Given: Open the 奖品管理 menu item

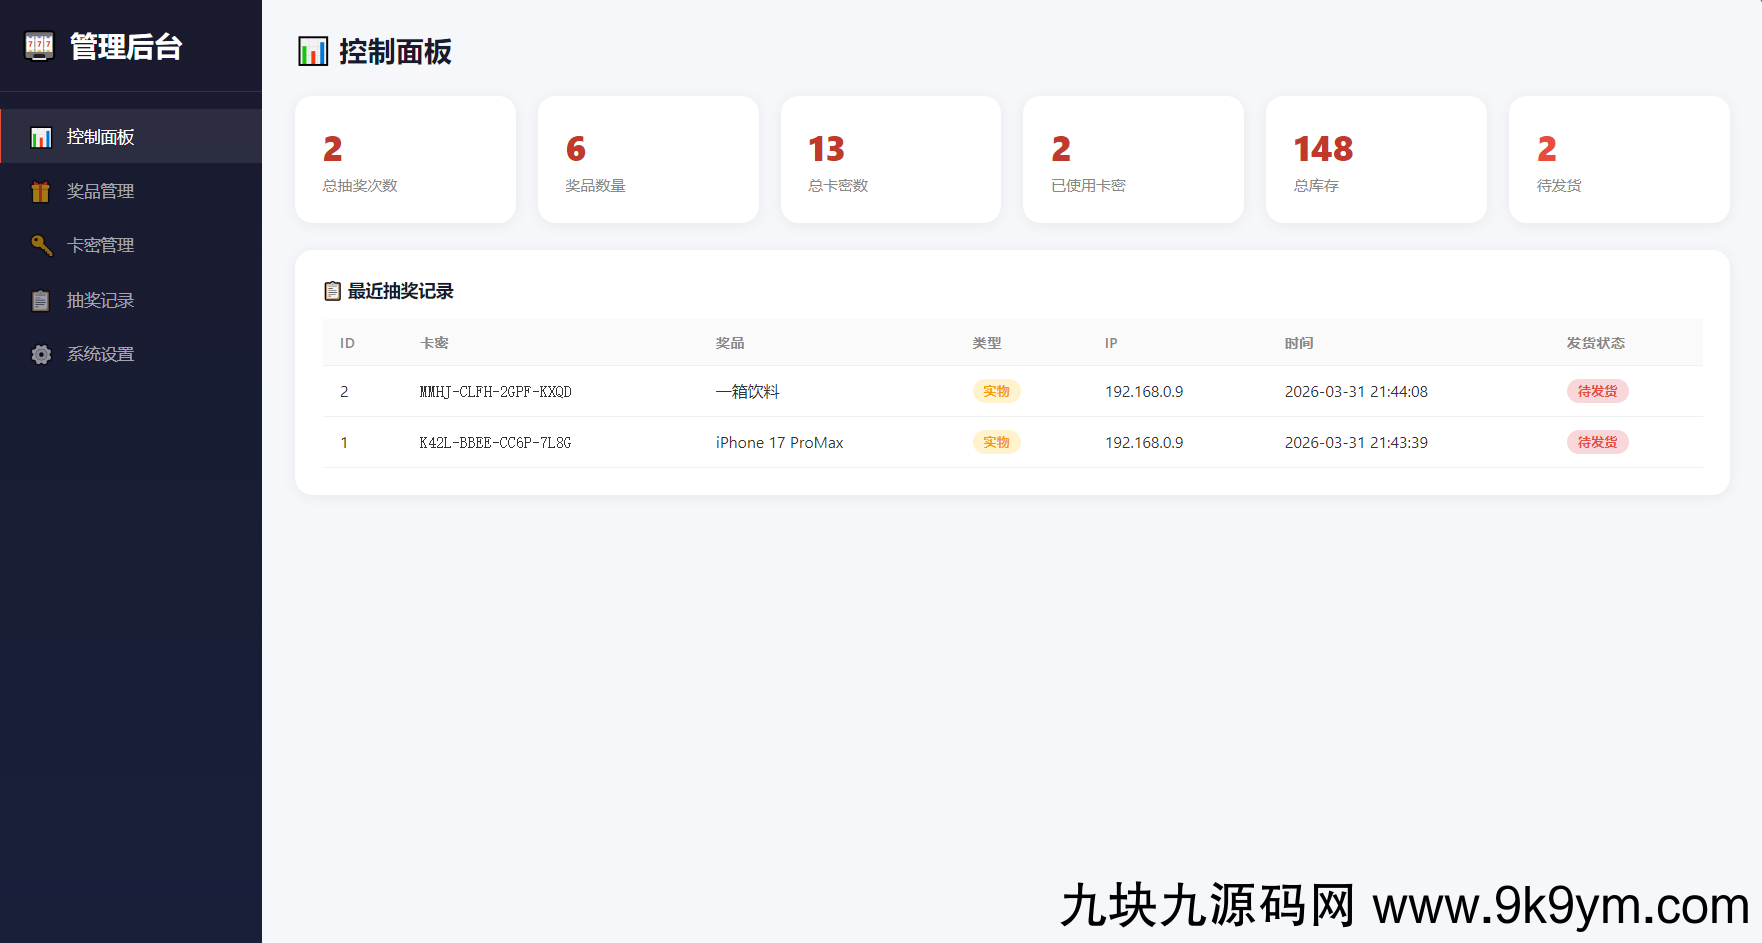Looking at the screenshot, I should click(100, 191).
